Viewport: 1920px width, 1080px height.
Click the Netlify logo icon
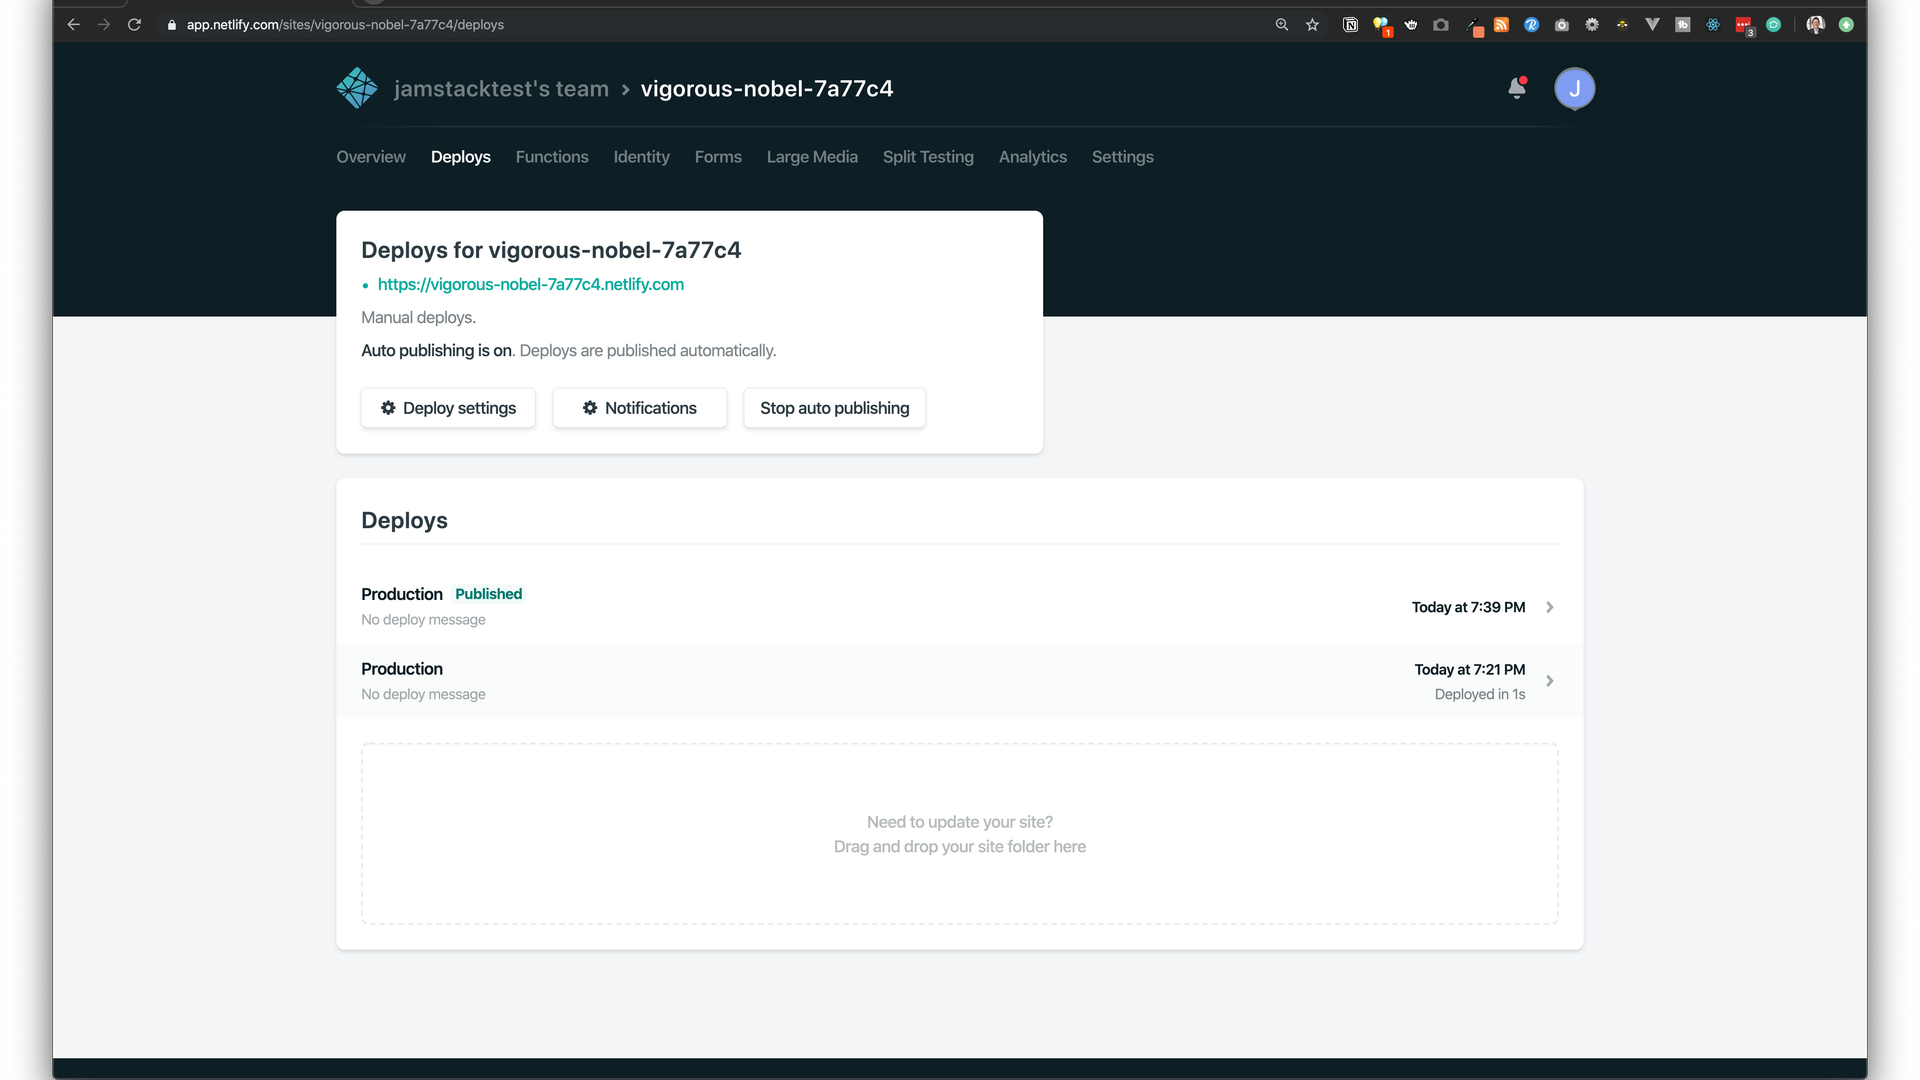pyautogui.click(x=357, y=88)
